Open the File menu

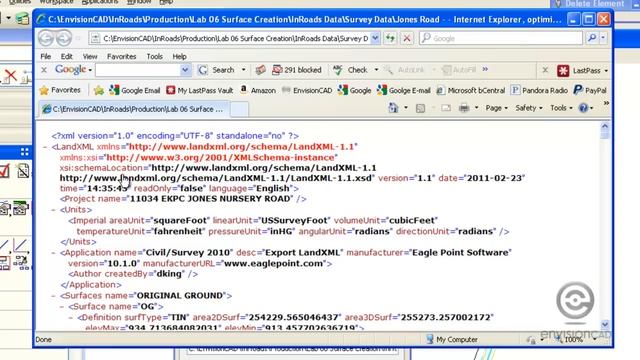pos(46,56)
